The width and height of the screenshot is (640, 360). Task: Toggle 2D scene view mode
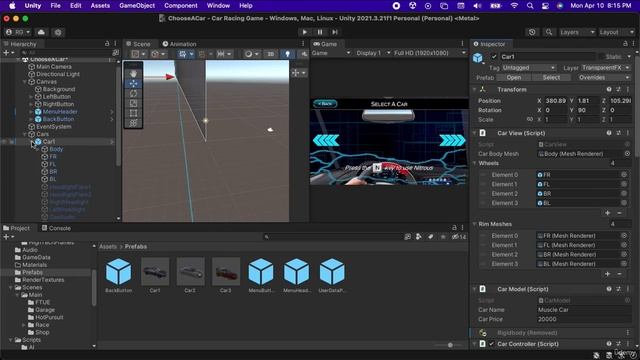coord(271,54)
